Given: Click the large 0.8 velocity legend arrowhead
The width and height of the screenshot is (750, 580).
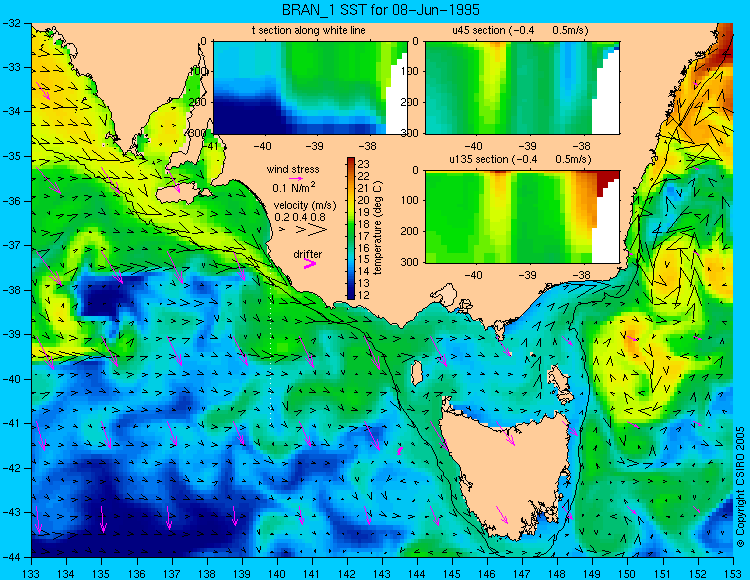Looking at the screenshot, I should pyautogui.click(x=317, y=230).
